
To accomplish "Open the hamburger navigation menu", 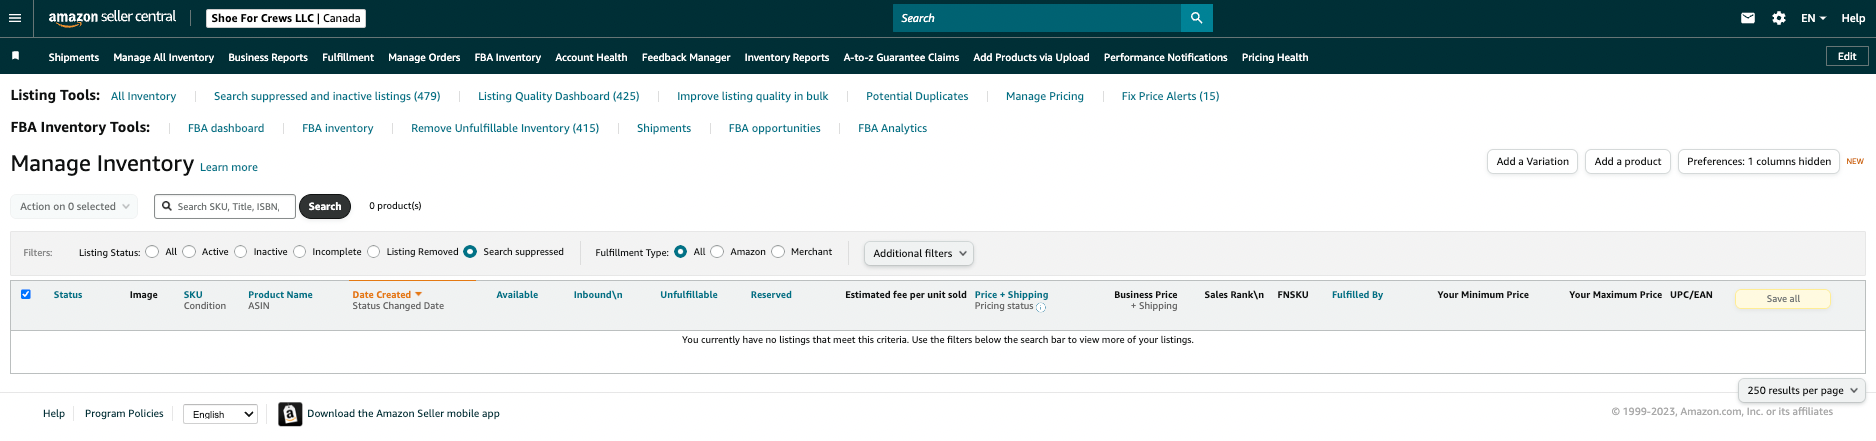I will click(14, 18).
